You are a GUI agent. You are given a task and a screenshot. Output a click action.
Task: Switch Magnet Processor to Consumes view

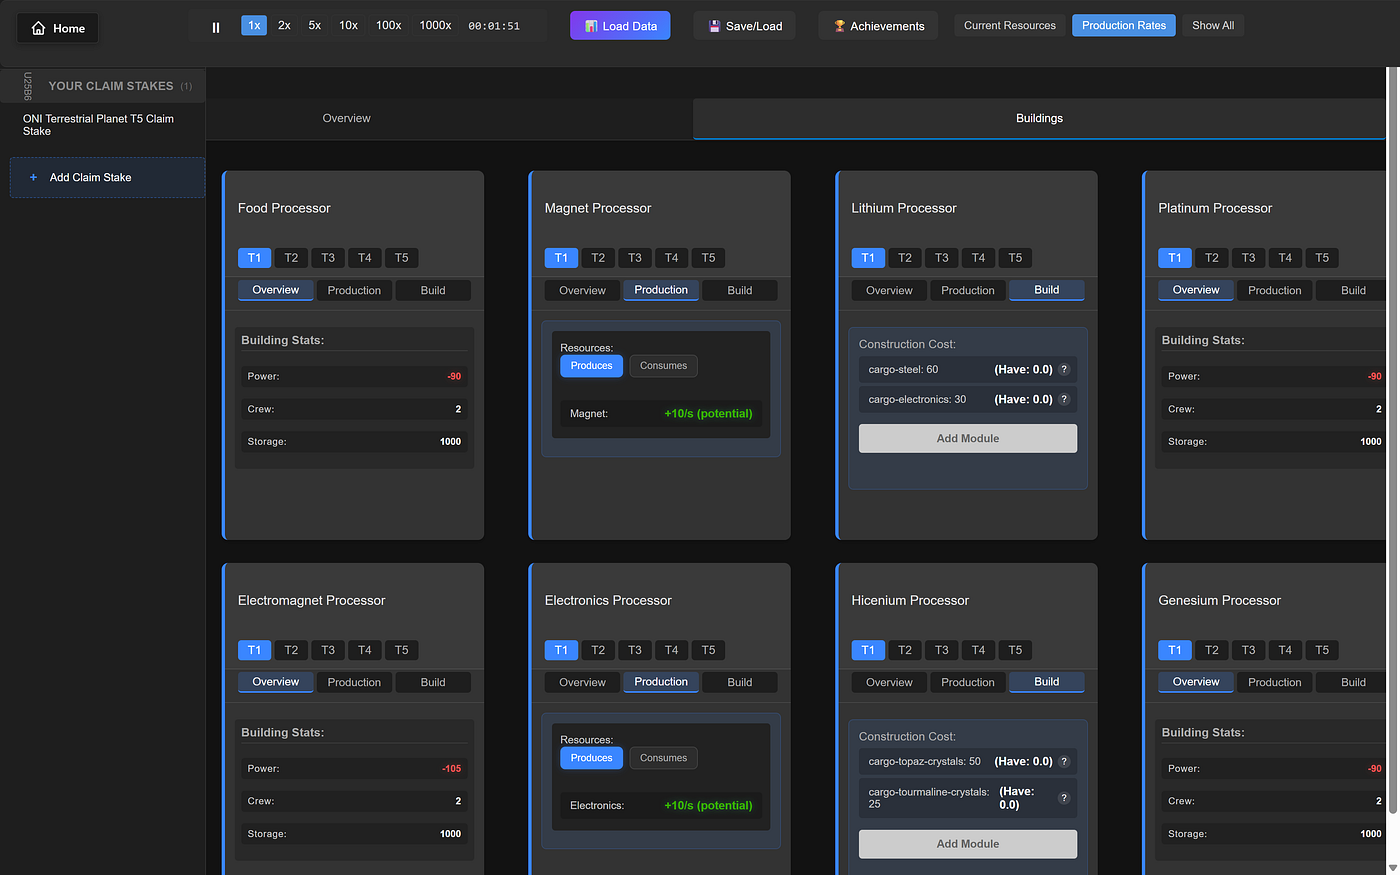coord(663,365)
